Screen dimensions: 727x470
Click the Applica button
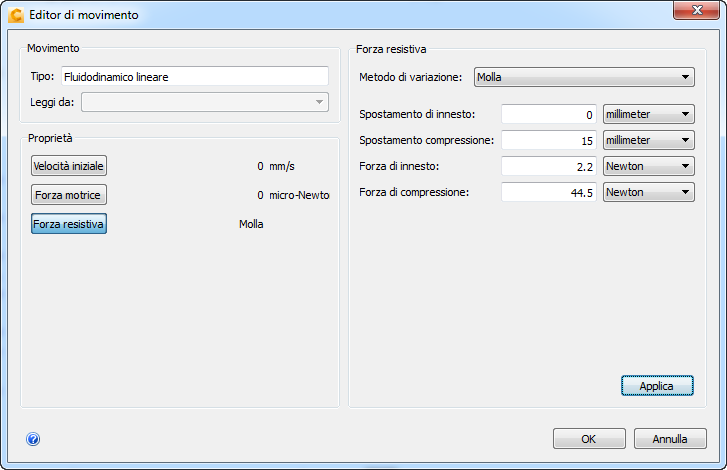(x=657, y=386)
